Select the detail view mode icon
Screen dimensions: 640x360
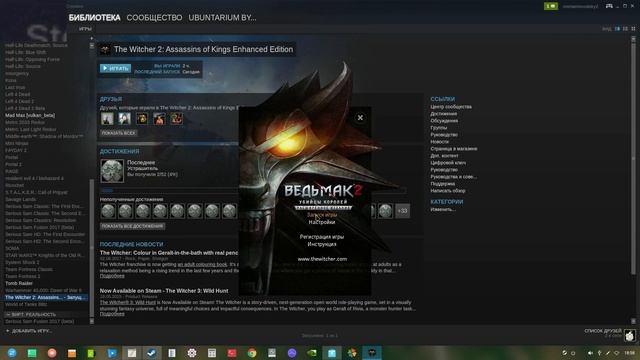(x=617, y=29)
